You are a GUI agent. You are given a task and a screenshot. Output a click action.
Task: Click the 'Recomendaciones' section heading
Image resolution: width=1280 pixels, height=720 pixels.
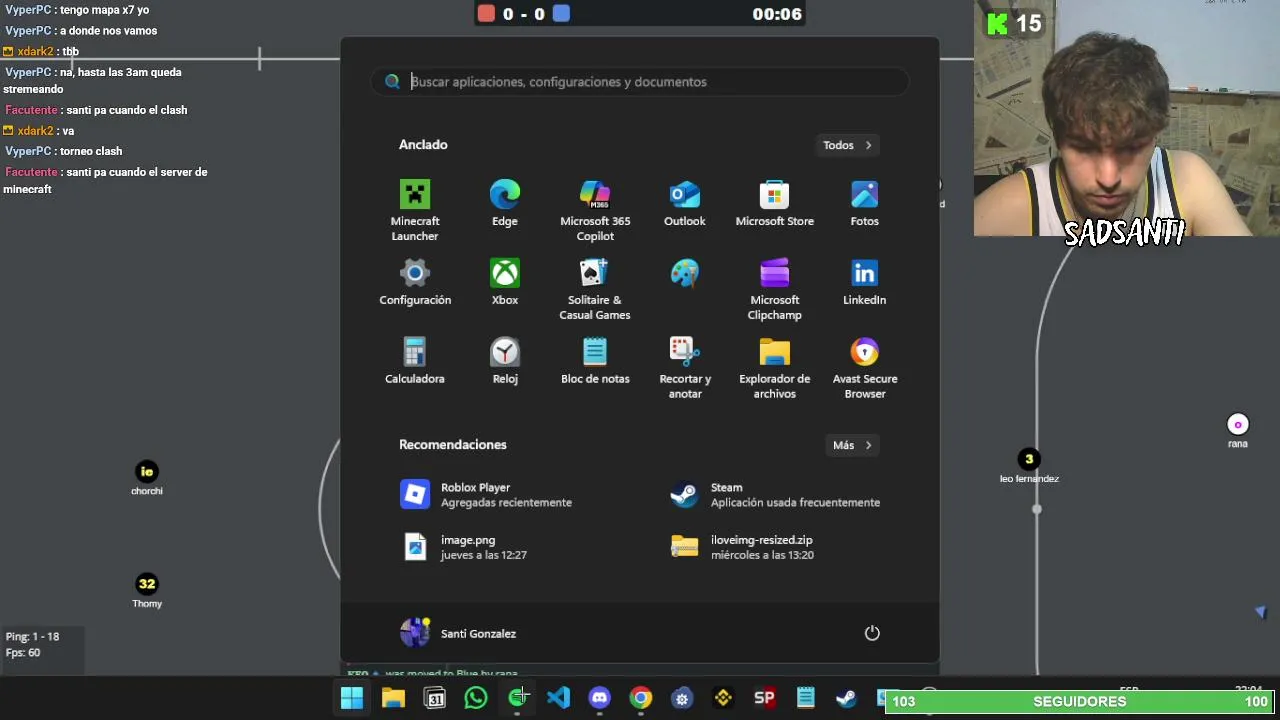pyautogui.click(x=453, y=445)
